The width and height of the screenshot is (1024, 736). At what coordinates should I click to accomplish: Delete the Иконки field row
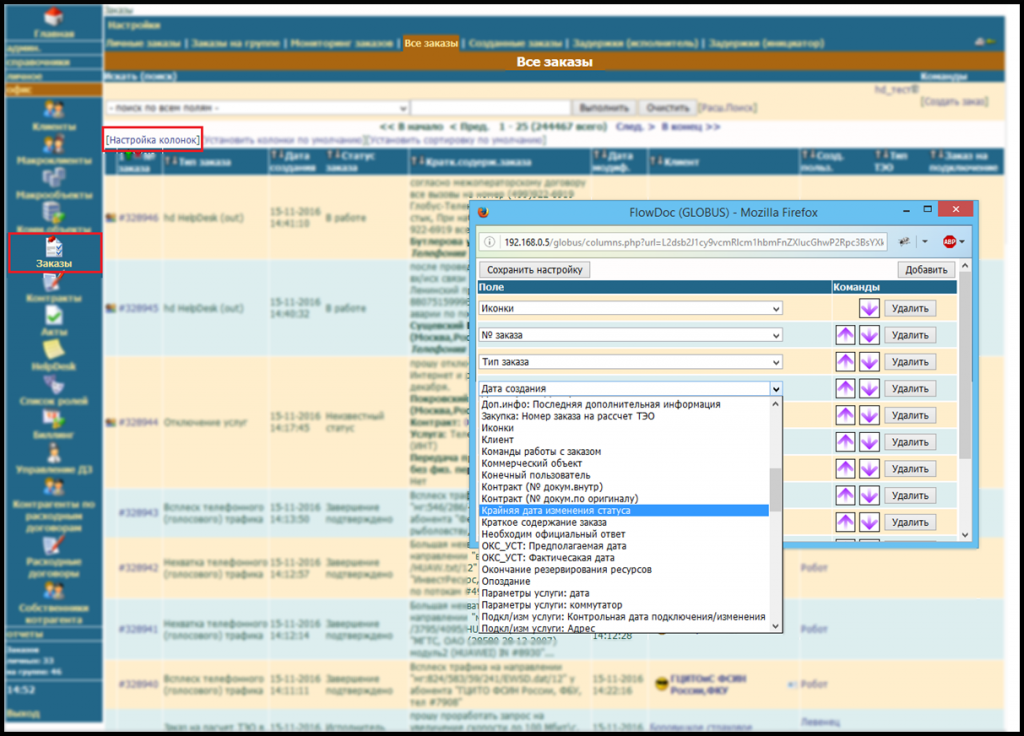(910, 308)
